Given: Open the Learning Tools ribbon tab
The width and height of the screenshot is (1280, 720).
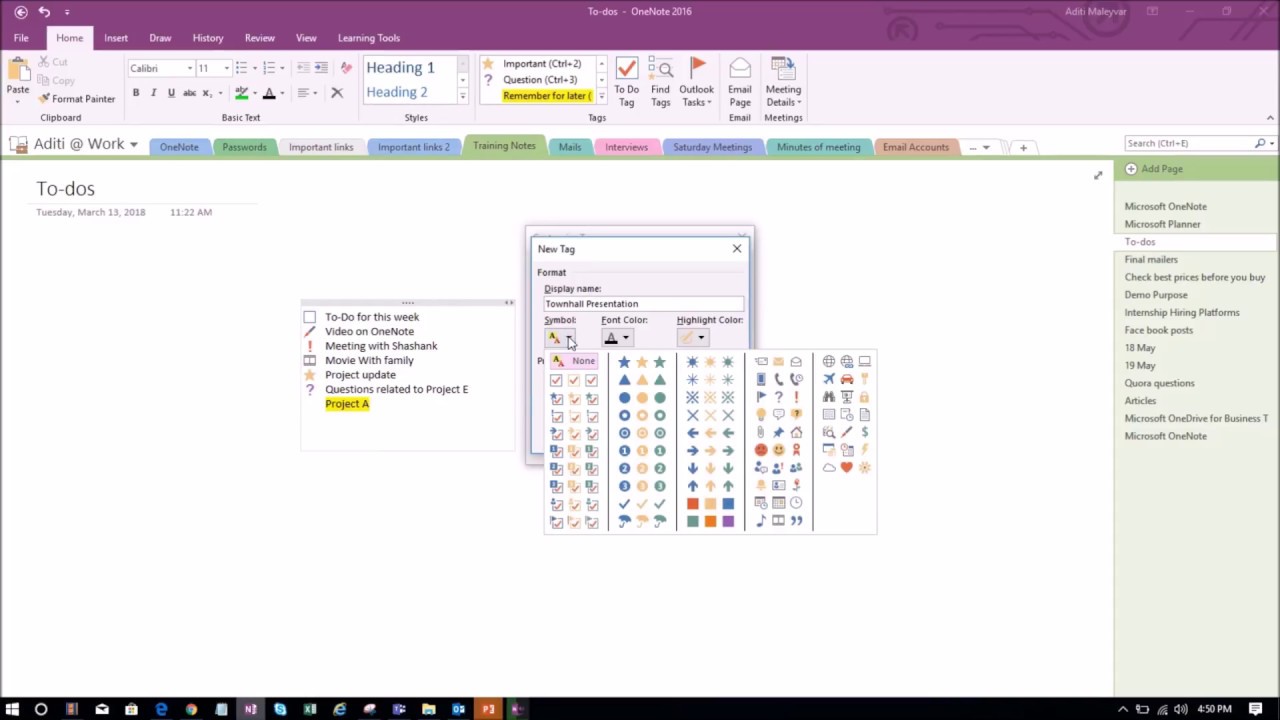Looking at the screenshot, I should [x=369, y=38].
